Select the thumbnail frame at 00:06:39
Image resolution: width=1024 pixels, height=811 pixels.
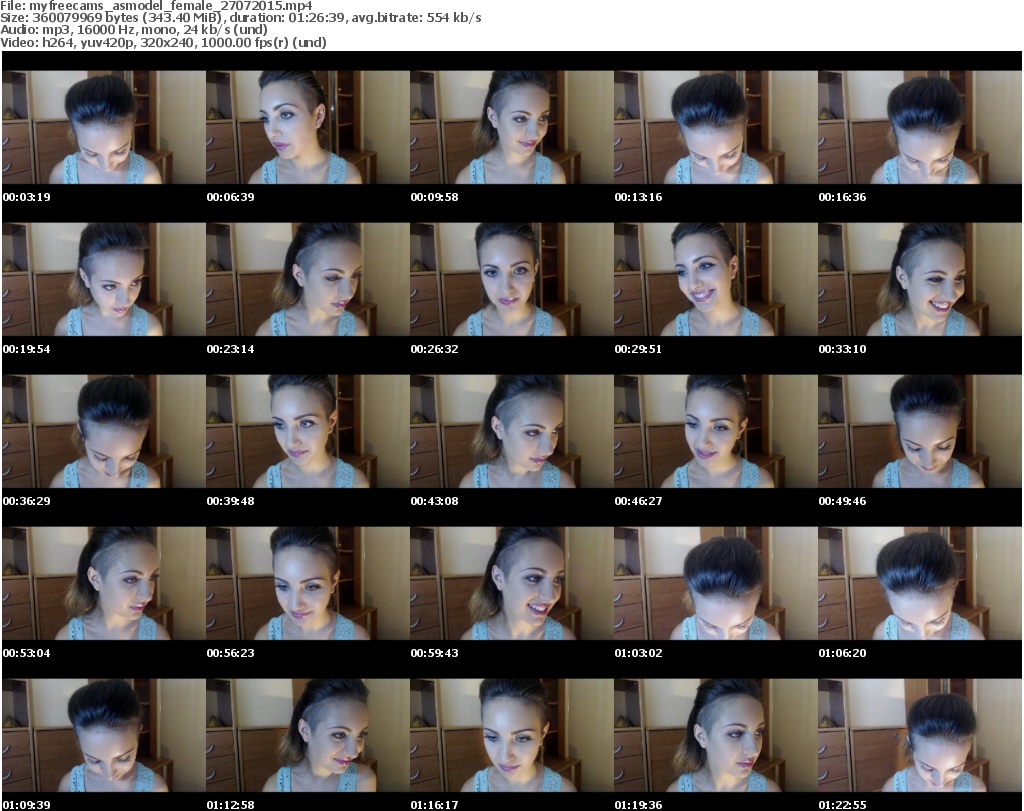[x=308, y=127]
